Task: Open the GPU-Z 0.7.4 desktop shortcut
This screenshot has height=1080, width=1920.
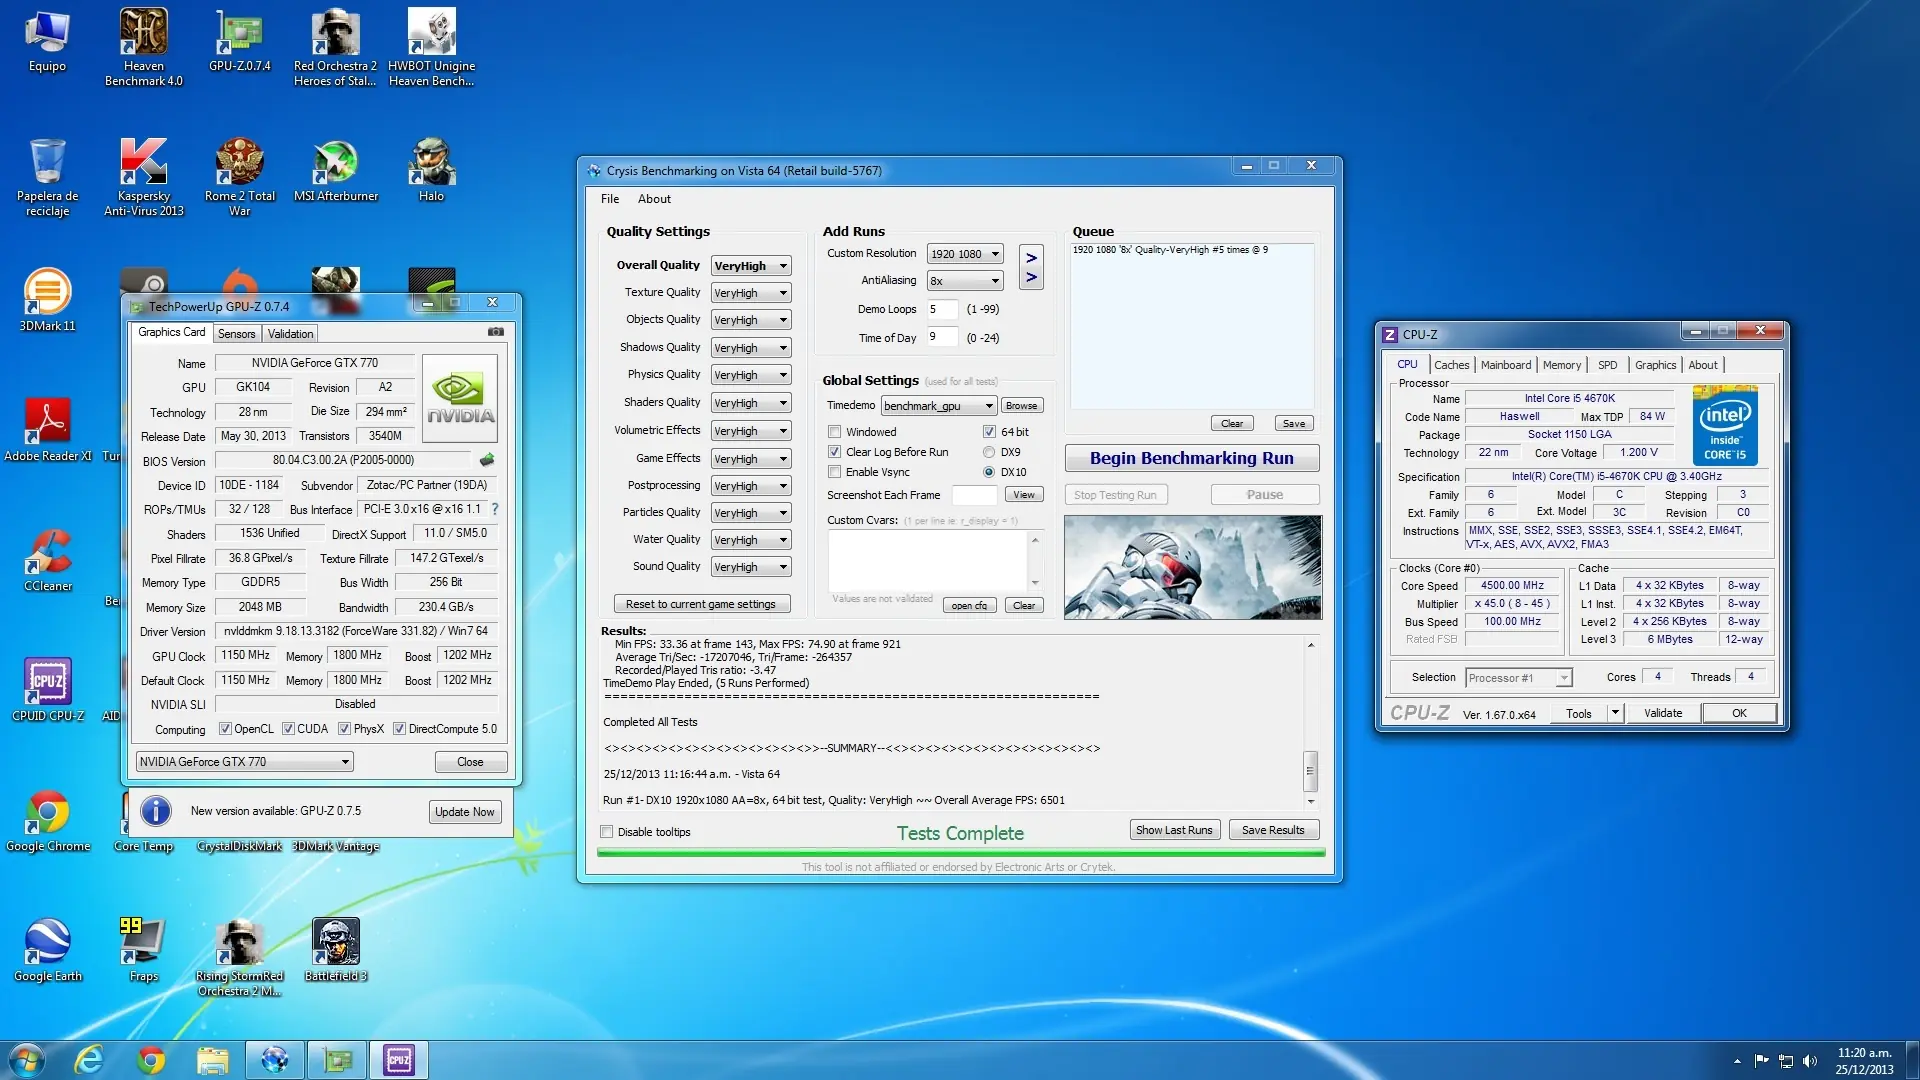Action: [x=240, y=40]
